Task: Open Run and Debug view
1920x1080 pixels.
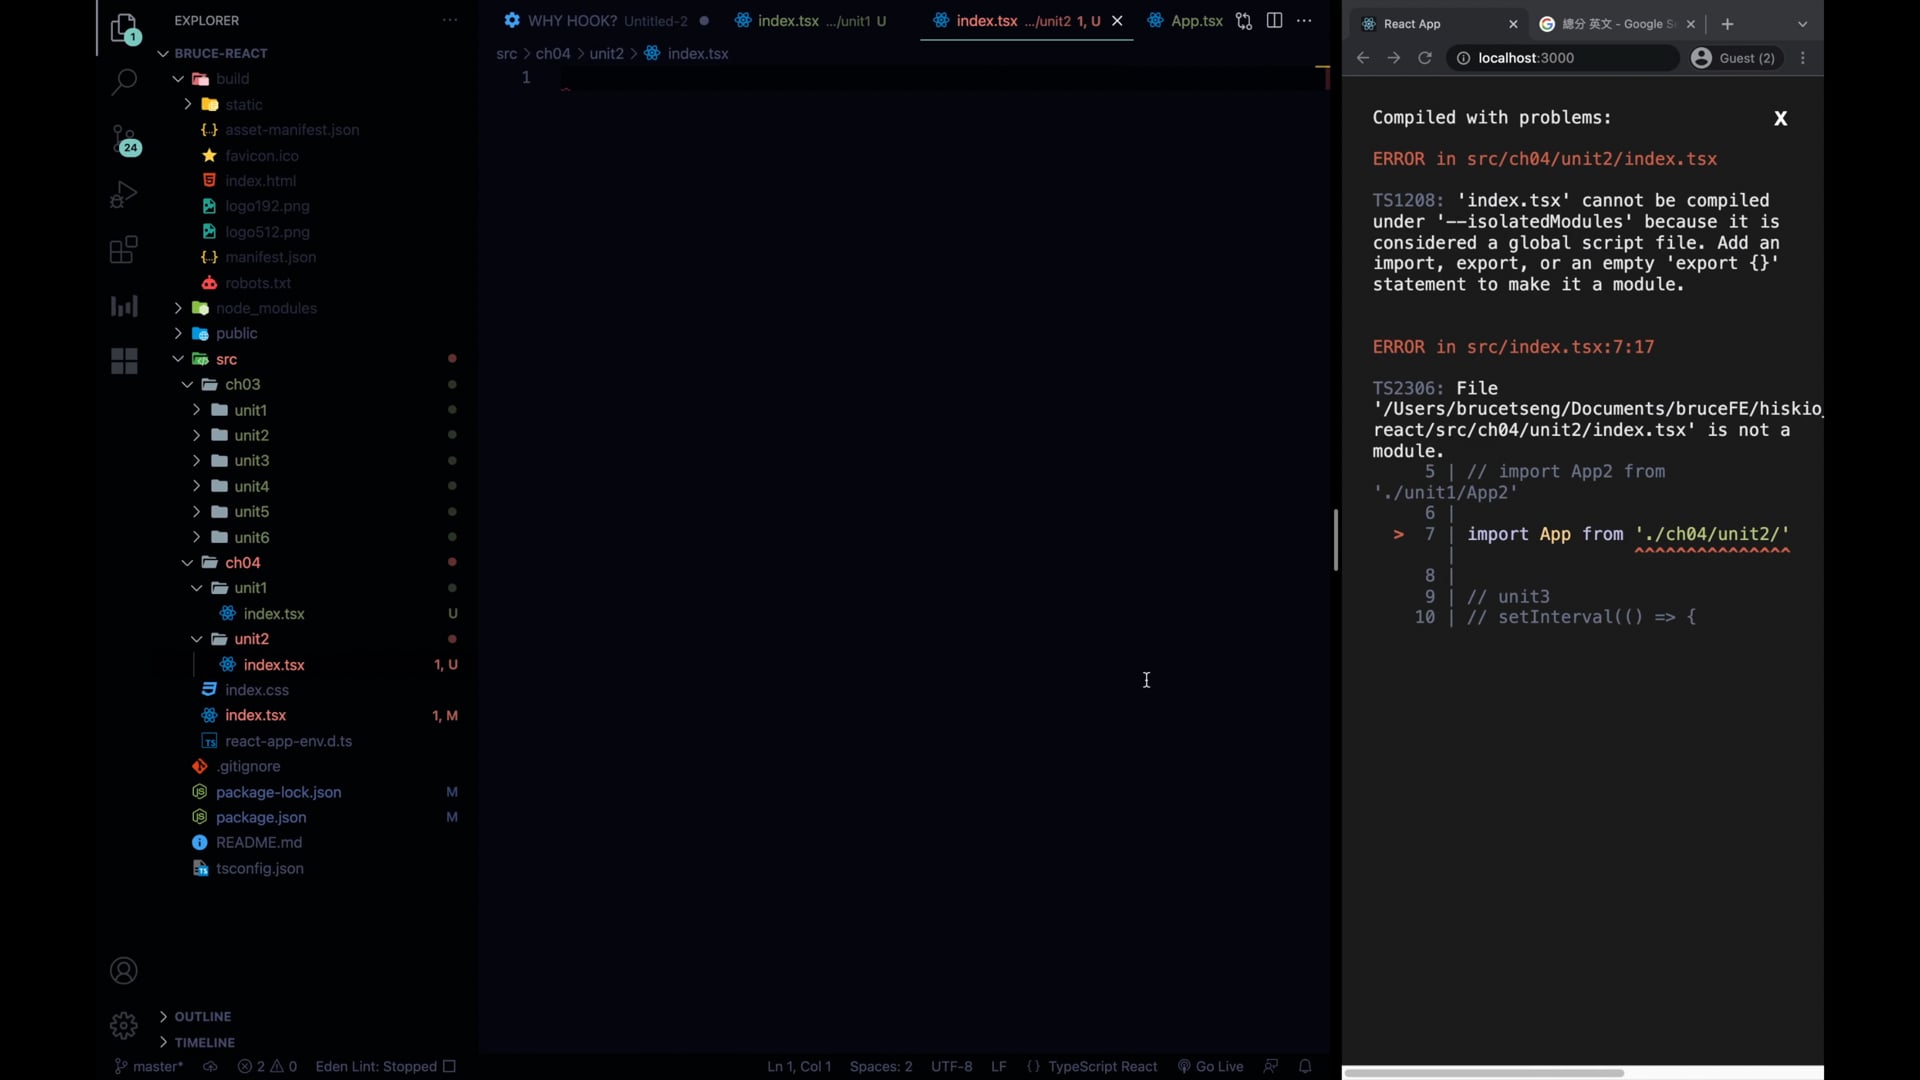Action: pyautogui.click(x=123, y=194)
